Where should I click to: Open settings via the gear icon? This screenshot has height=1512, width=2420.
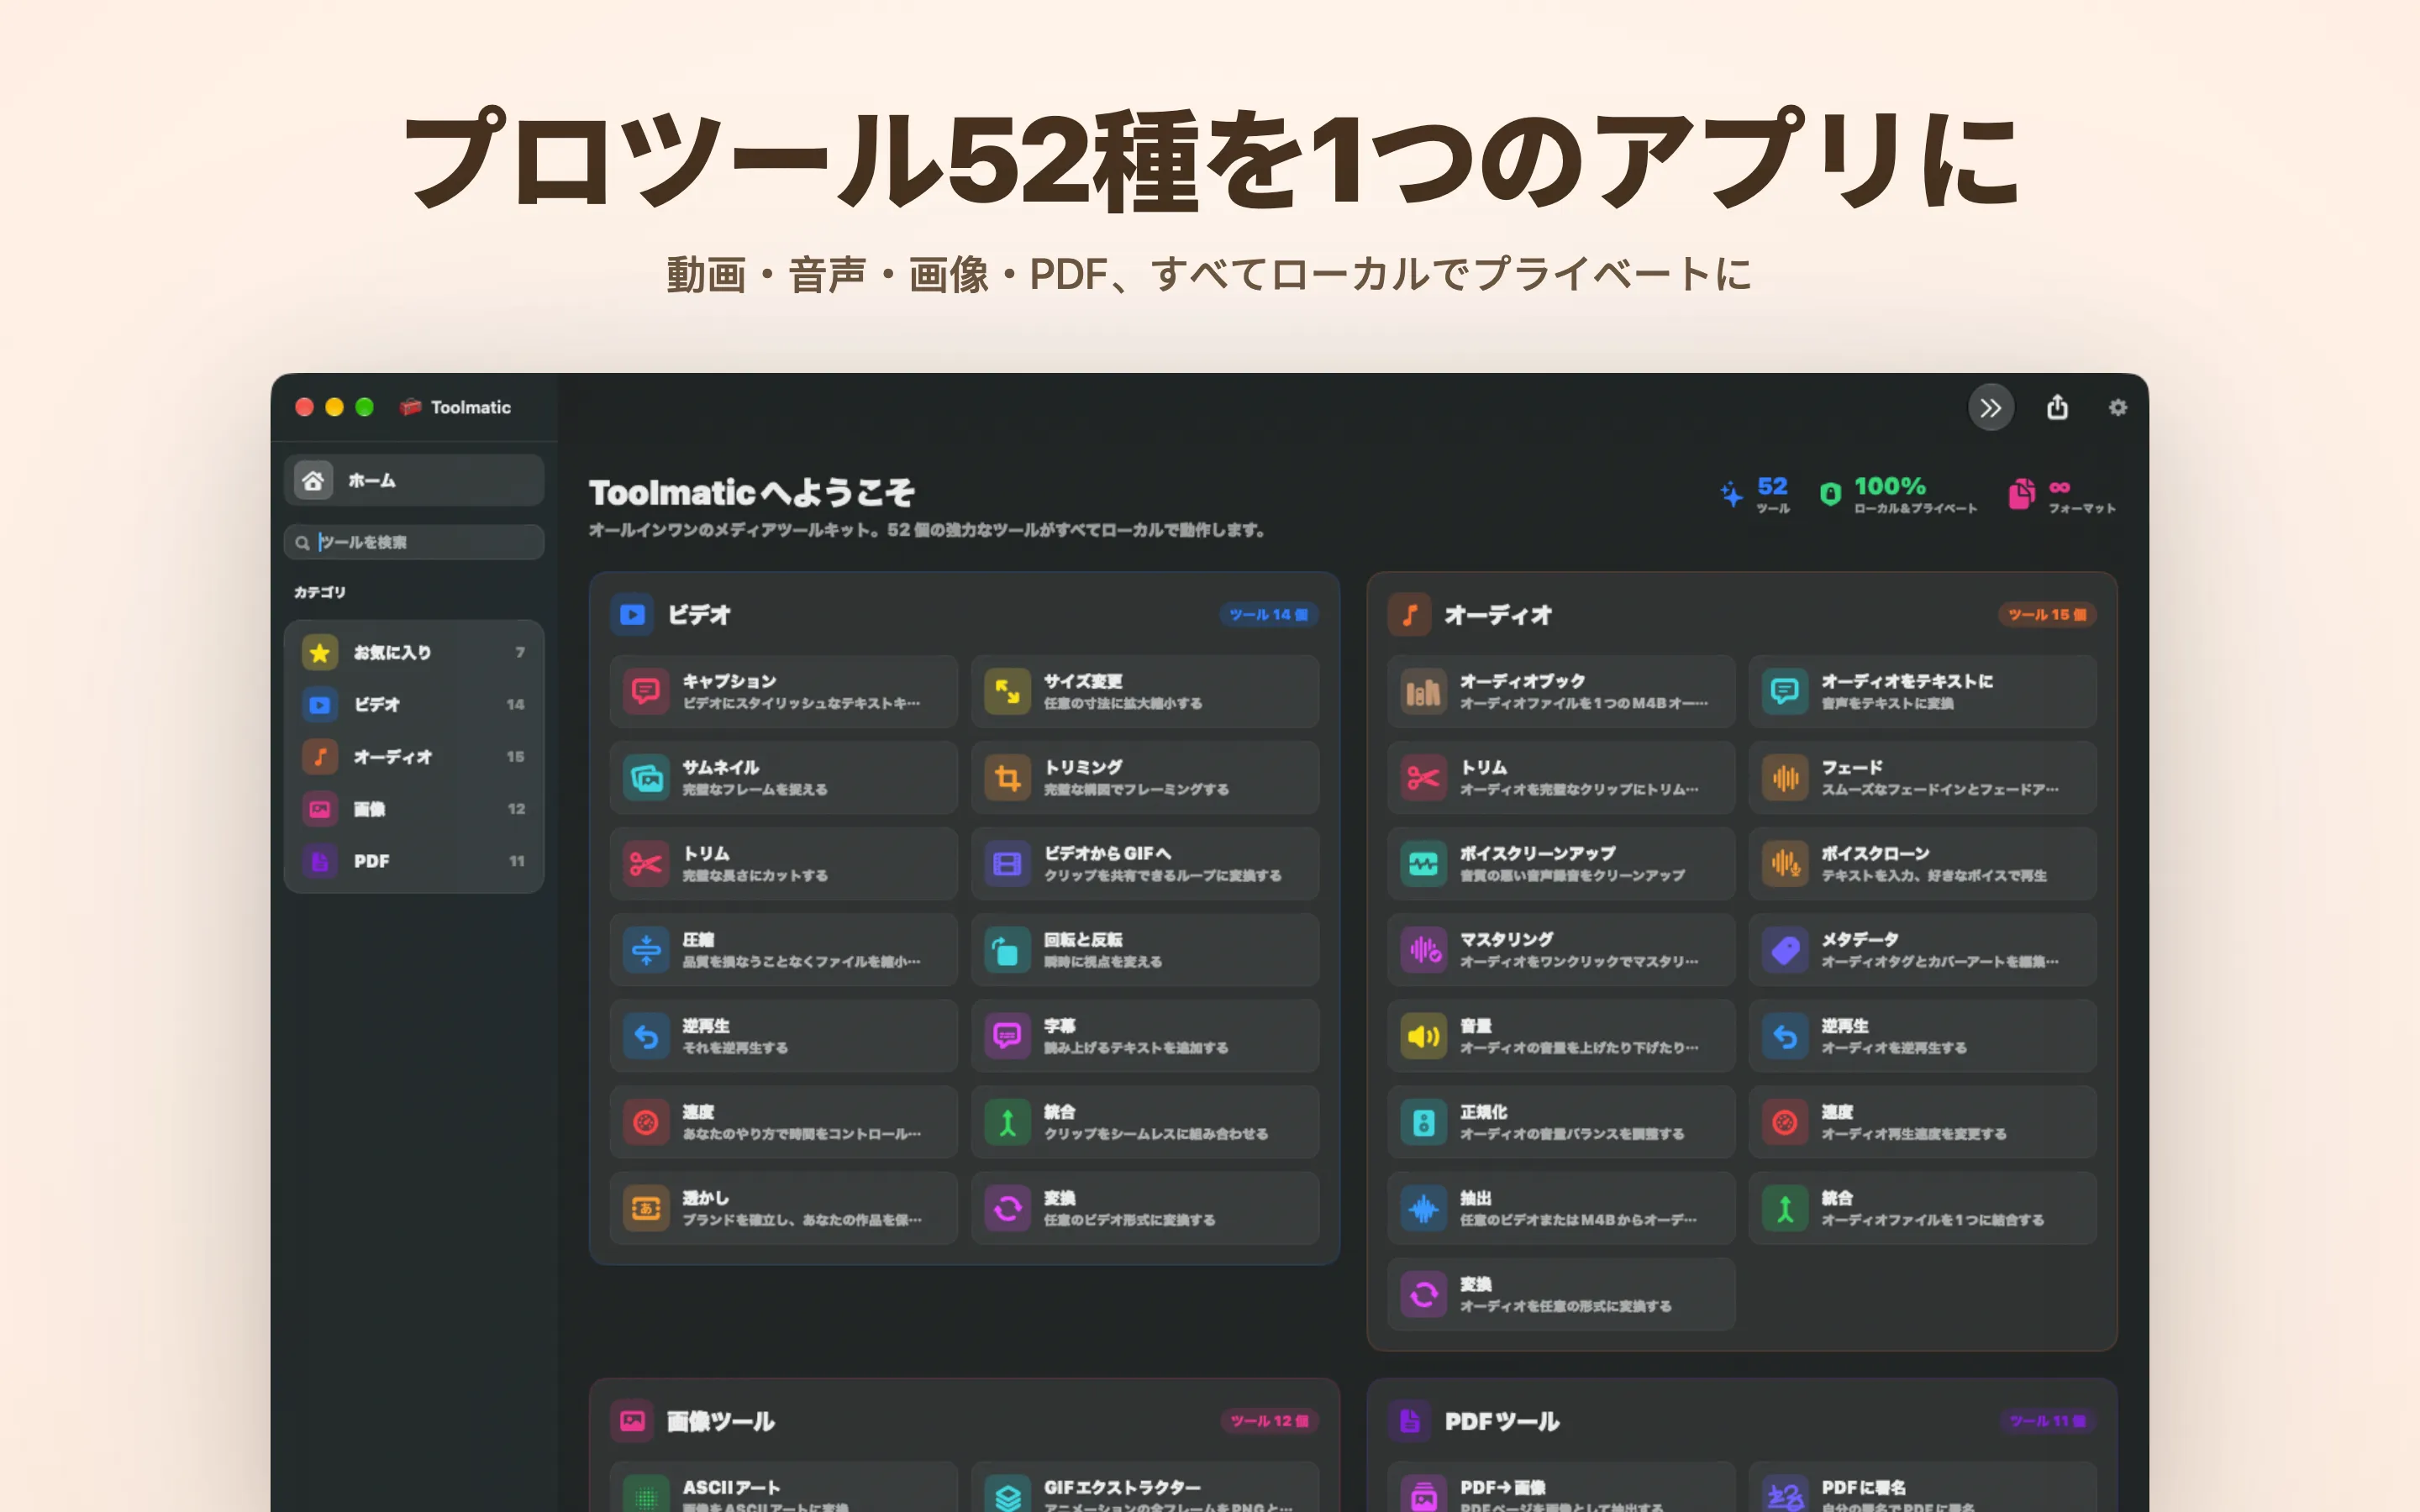pos(2117,407)
